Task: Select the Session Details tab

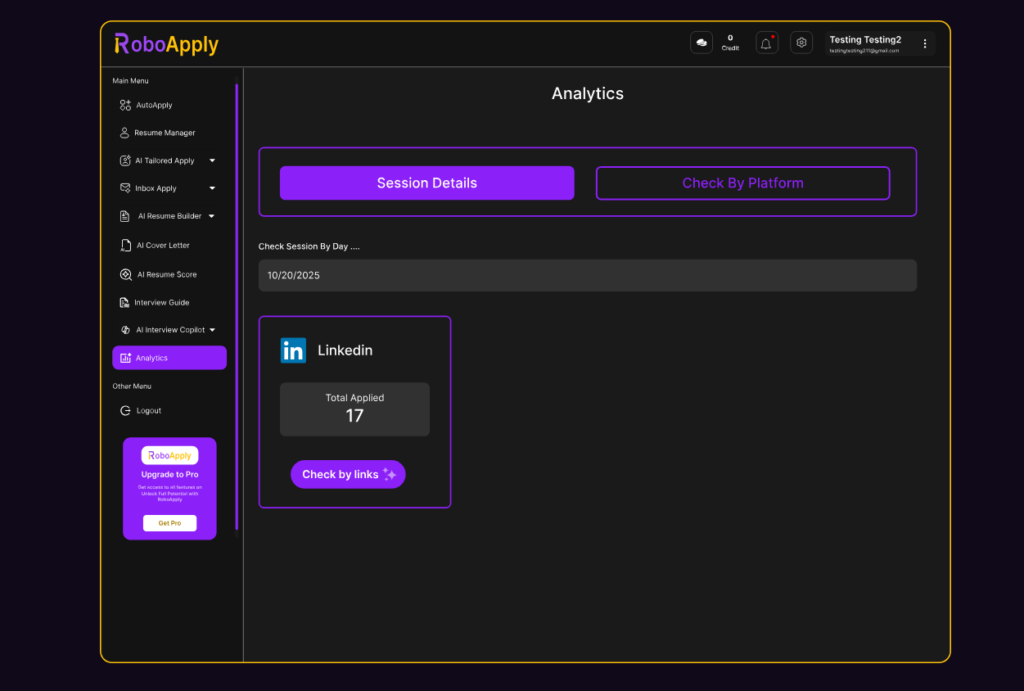Action: tap(427, 182)
